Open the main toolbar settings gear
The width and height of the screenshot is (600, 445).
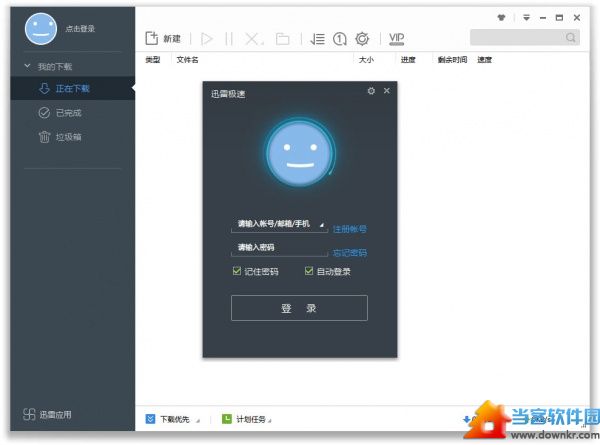coord(362,39)
